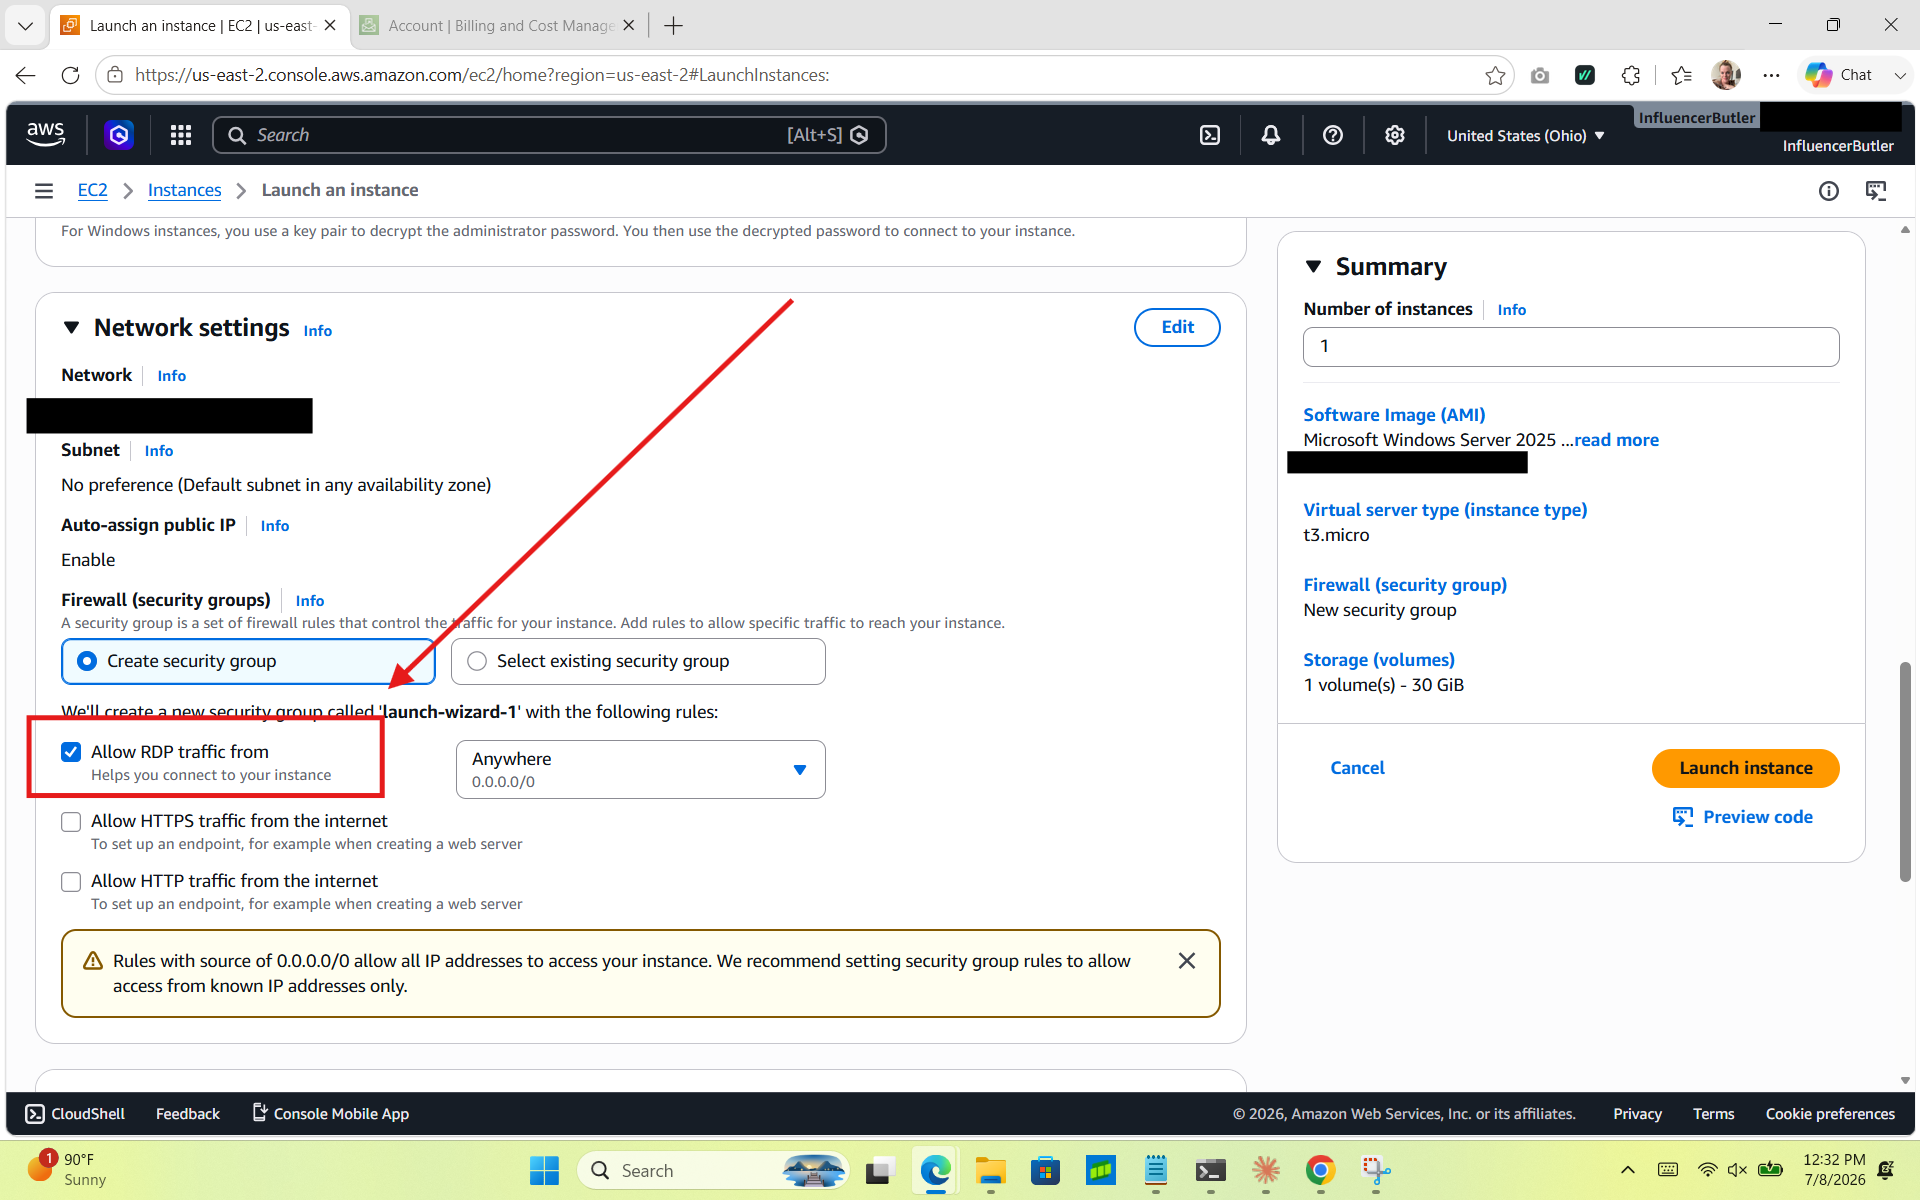Open the Windows Start menu
The image size is (1920, 1200).
(544, 1170)
